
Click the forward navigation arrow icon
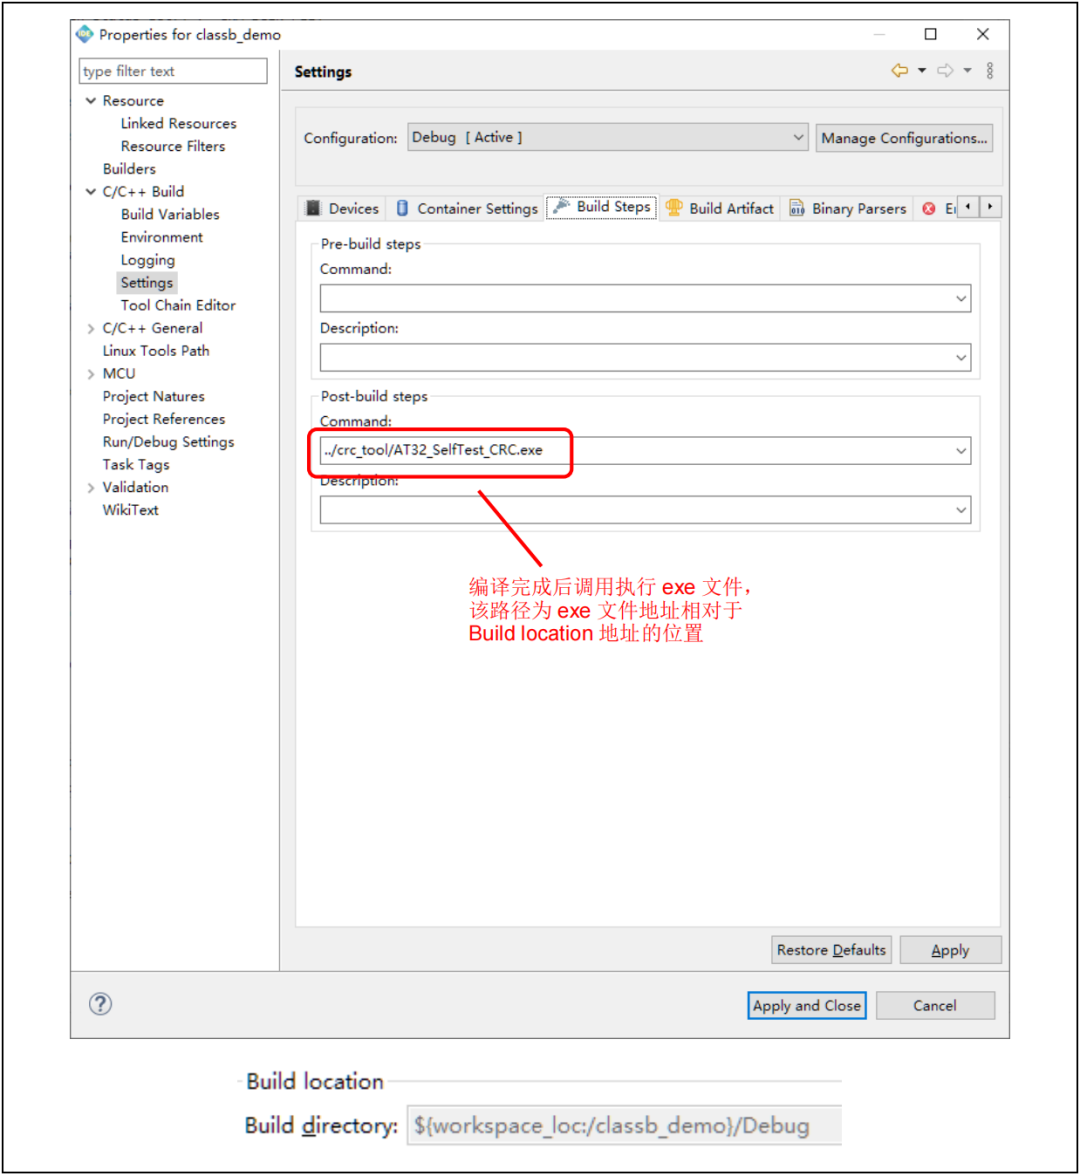(x=945, y=70)
